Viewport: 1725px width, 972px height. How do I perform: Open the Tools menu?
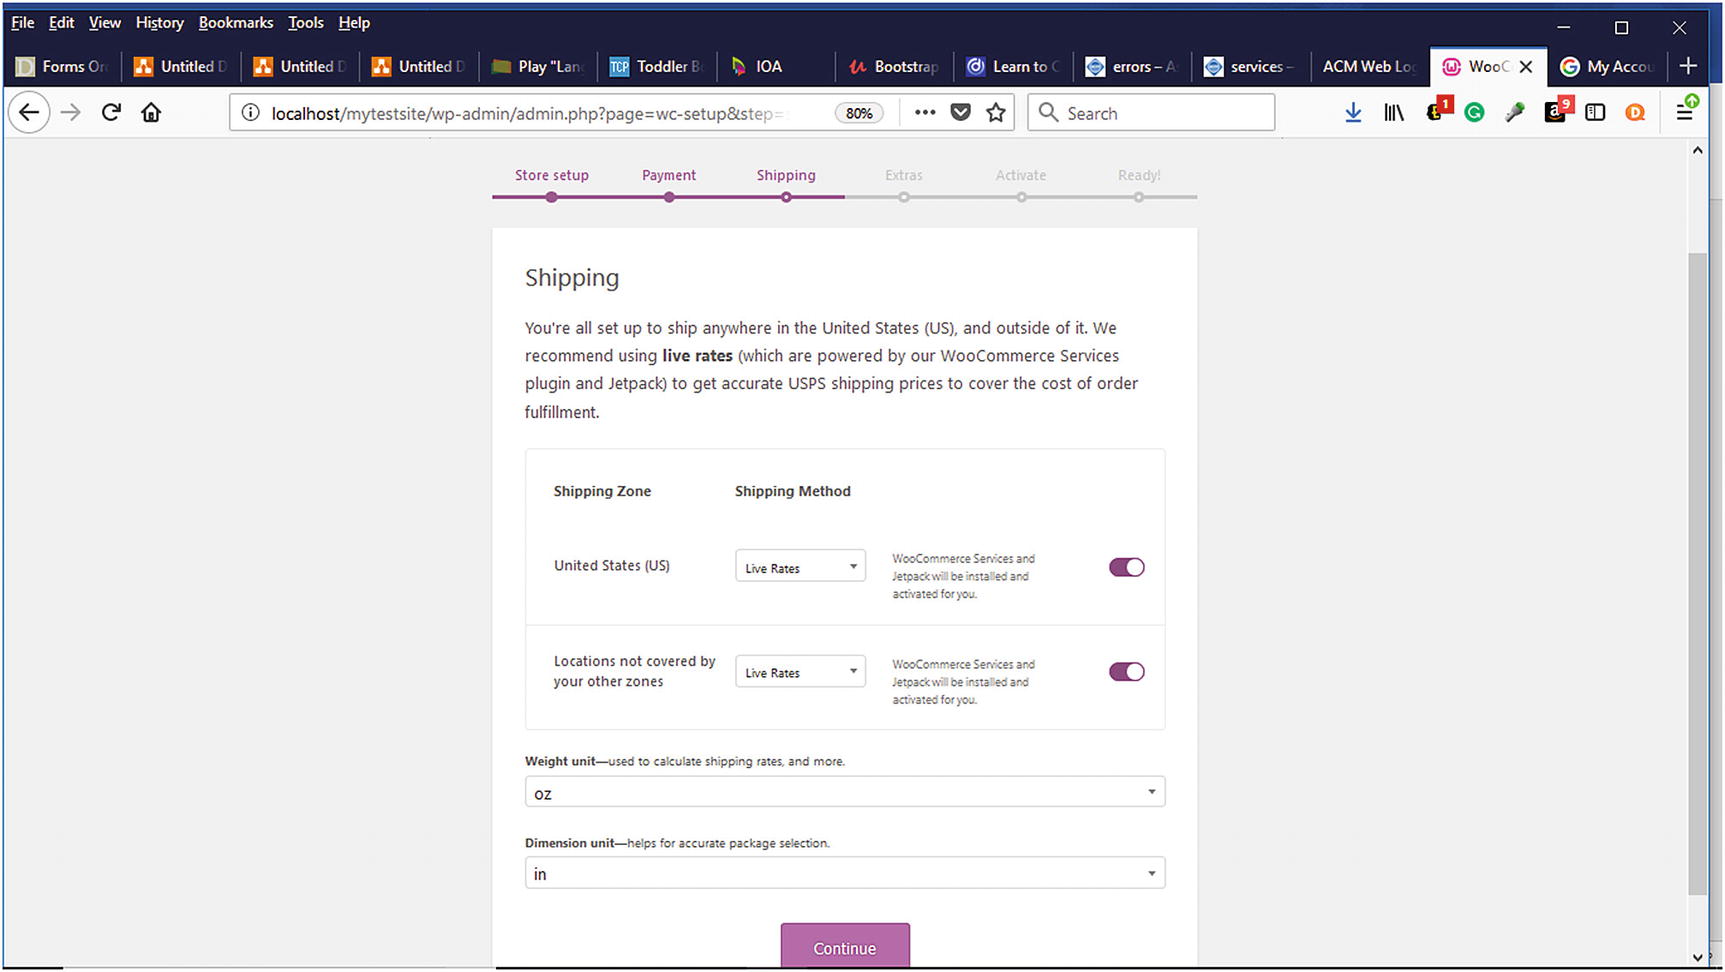point(305,23)
